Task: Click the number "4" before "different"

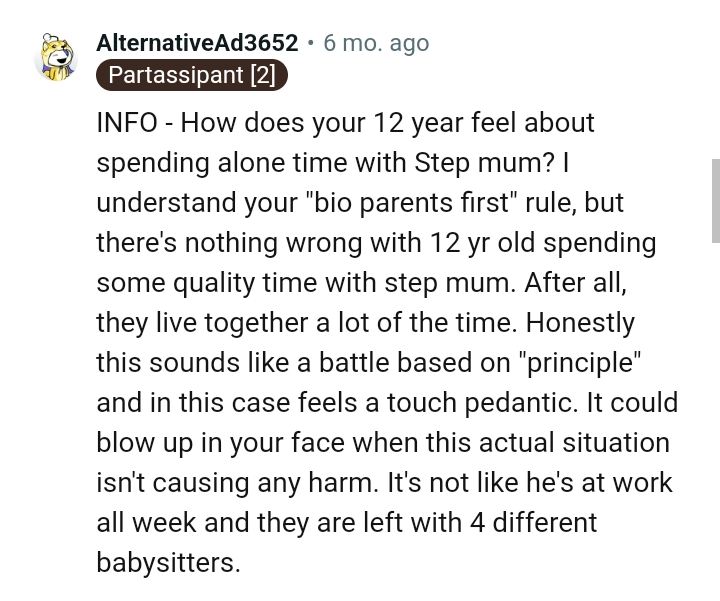Action: [x=478, y=523]
